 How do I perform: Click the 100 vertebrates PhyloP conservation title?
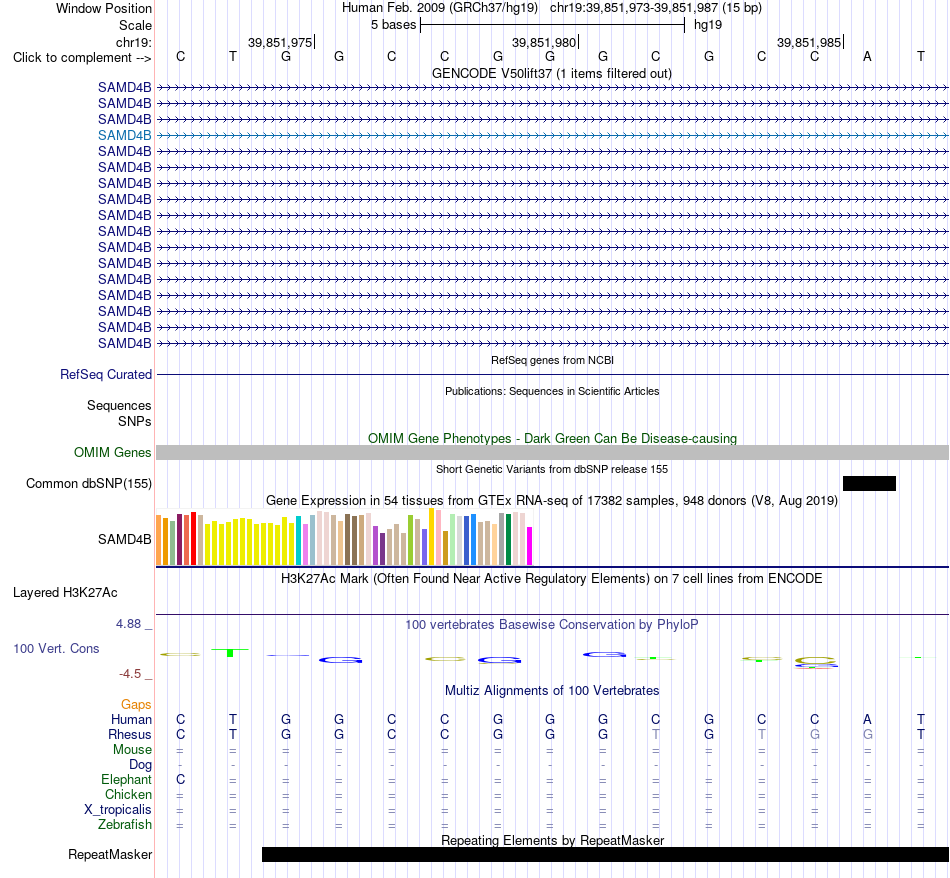click(x=552, y=624)
